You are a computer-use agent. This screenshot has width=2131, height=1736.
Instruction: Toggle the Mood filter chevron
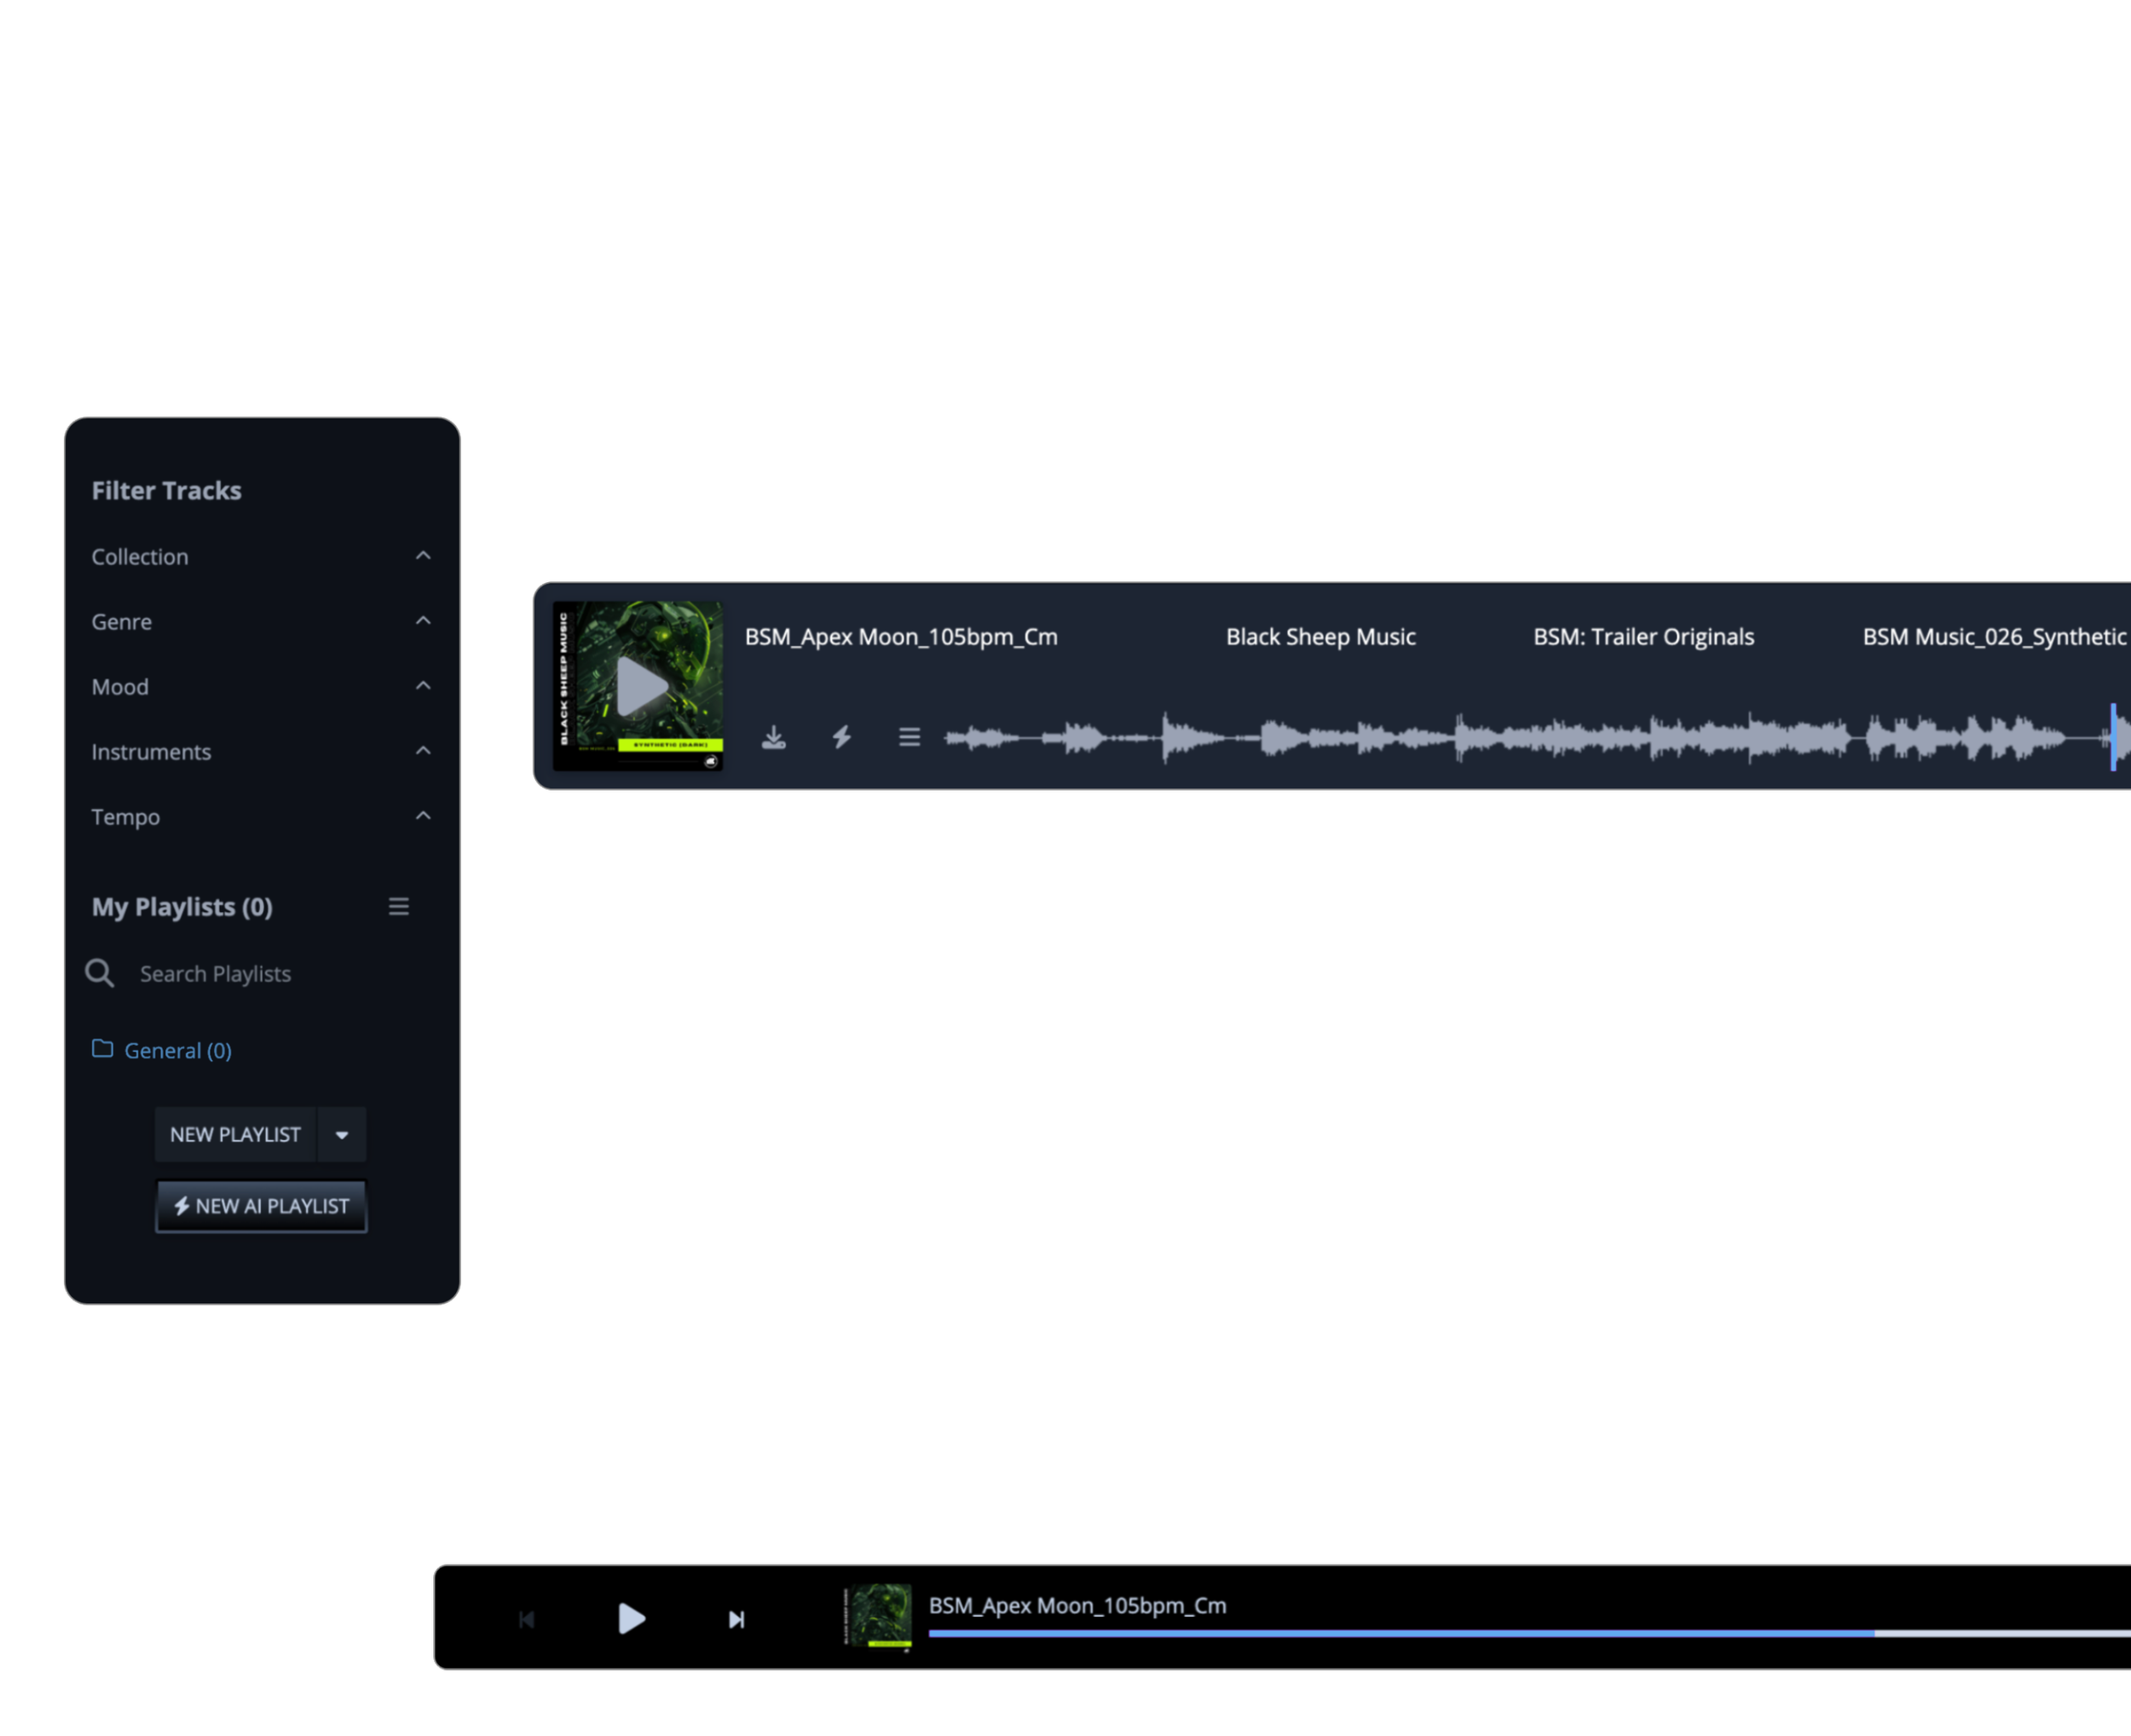click(423, 686)
